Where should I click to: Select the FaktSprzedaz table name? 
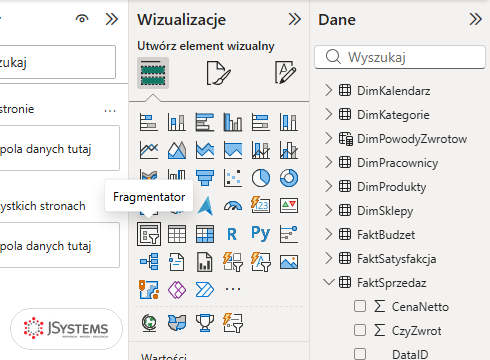pyautogui.click(x=392, y=283)
